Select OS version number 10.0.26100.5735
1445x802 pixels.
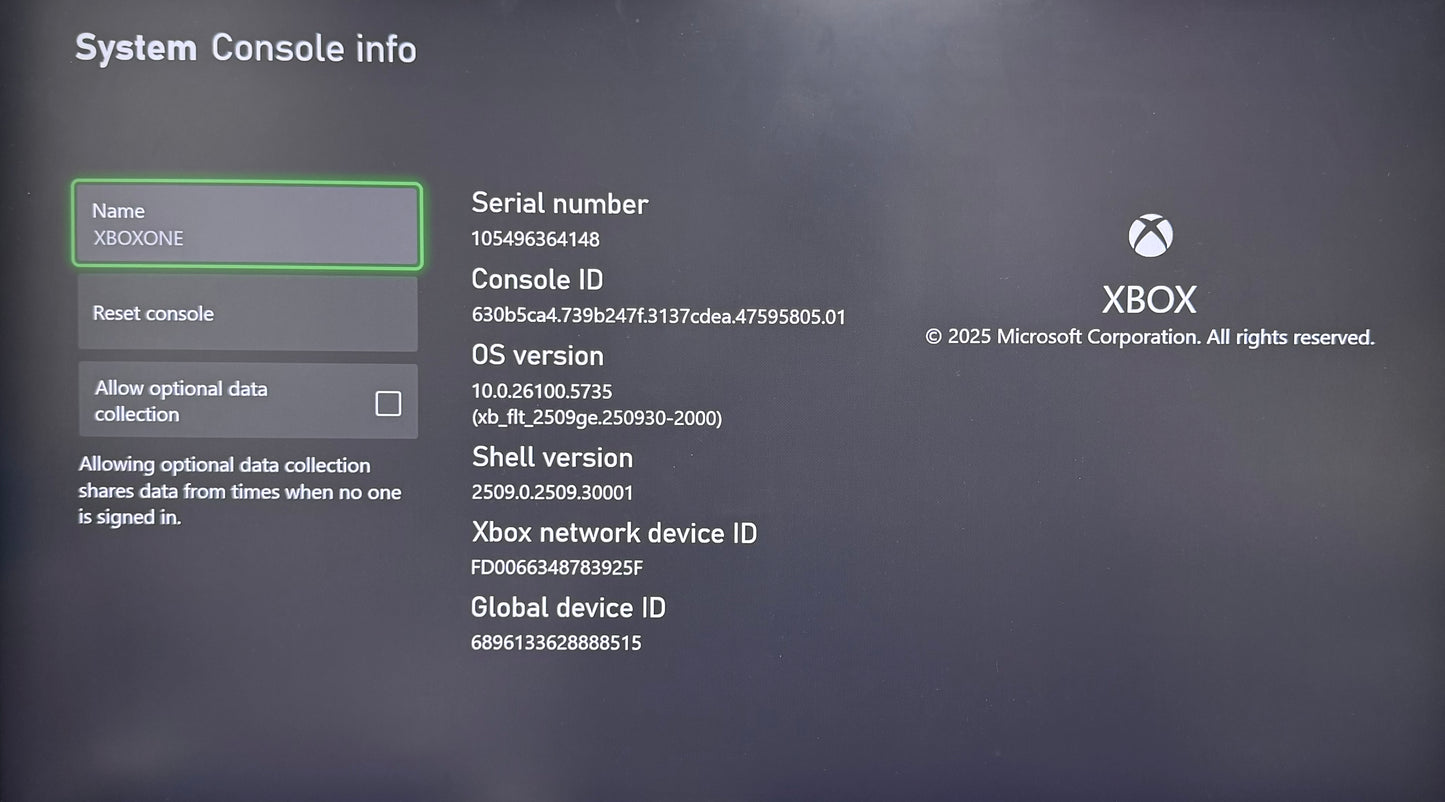pyautogui.click(x=541, y=391)
